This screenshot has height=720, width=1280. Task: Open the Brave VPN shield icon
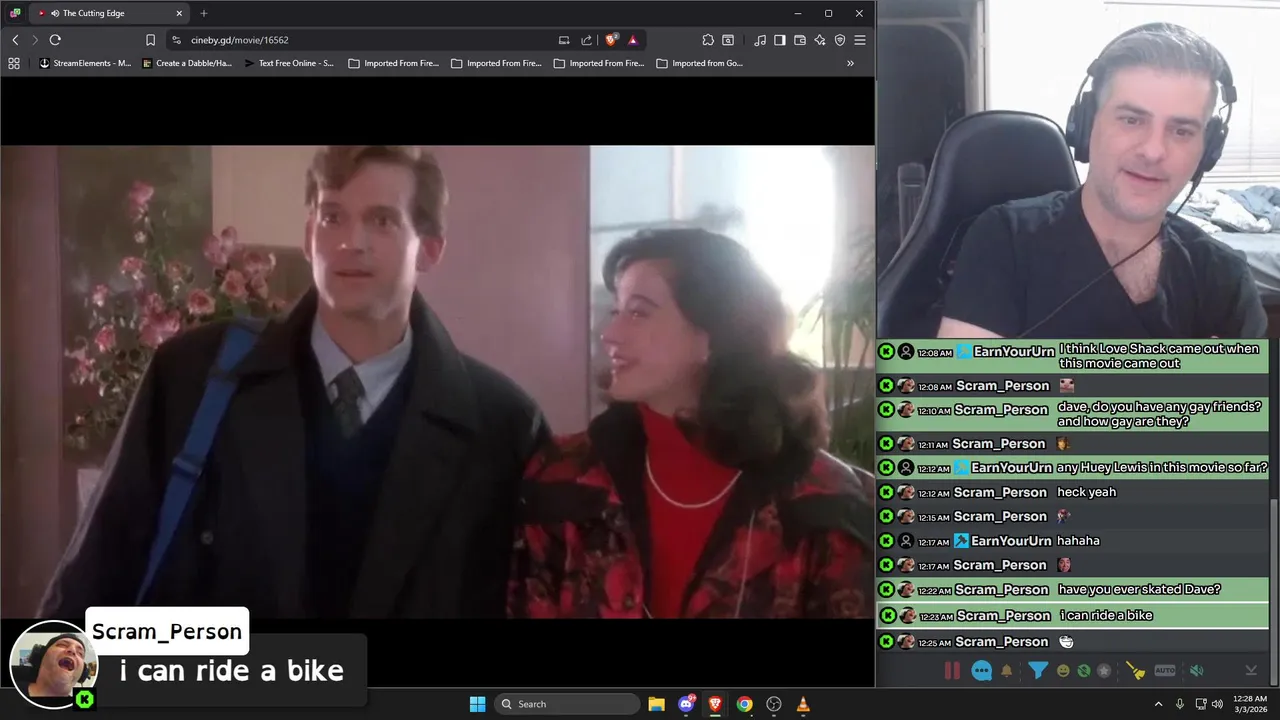840,40
